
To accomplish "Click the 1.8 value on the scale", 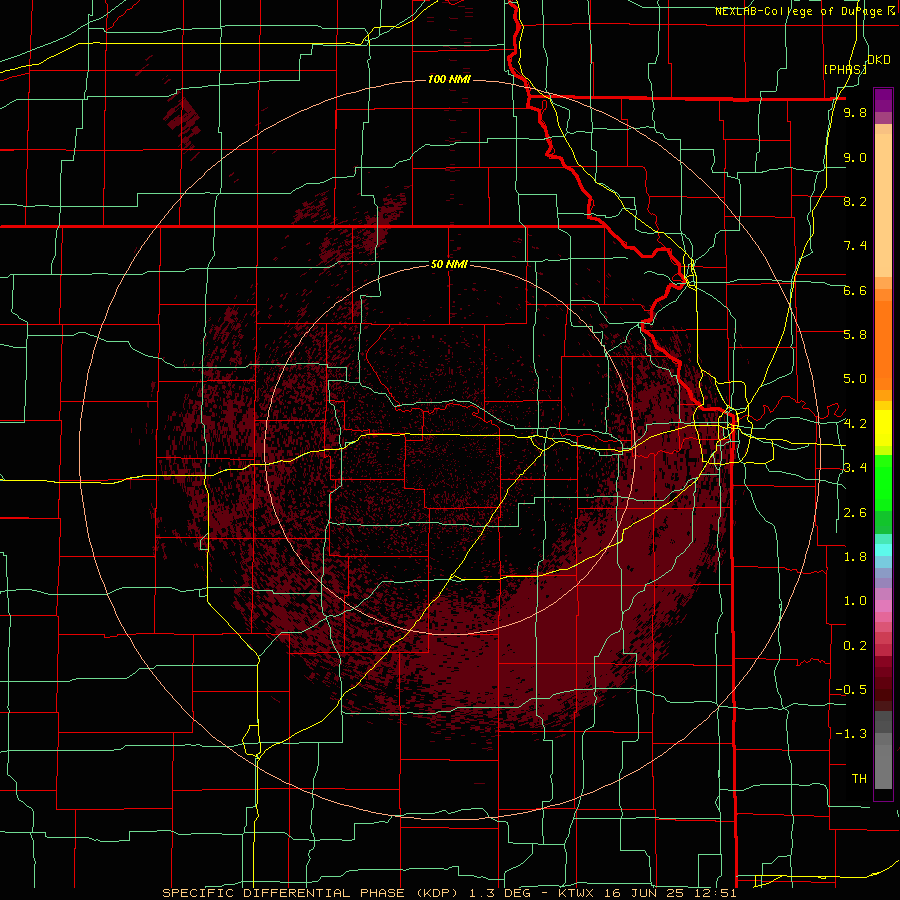I will pyautogui.click(x=855, y=557).
